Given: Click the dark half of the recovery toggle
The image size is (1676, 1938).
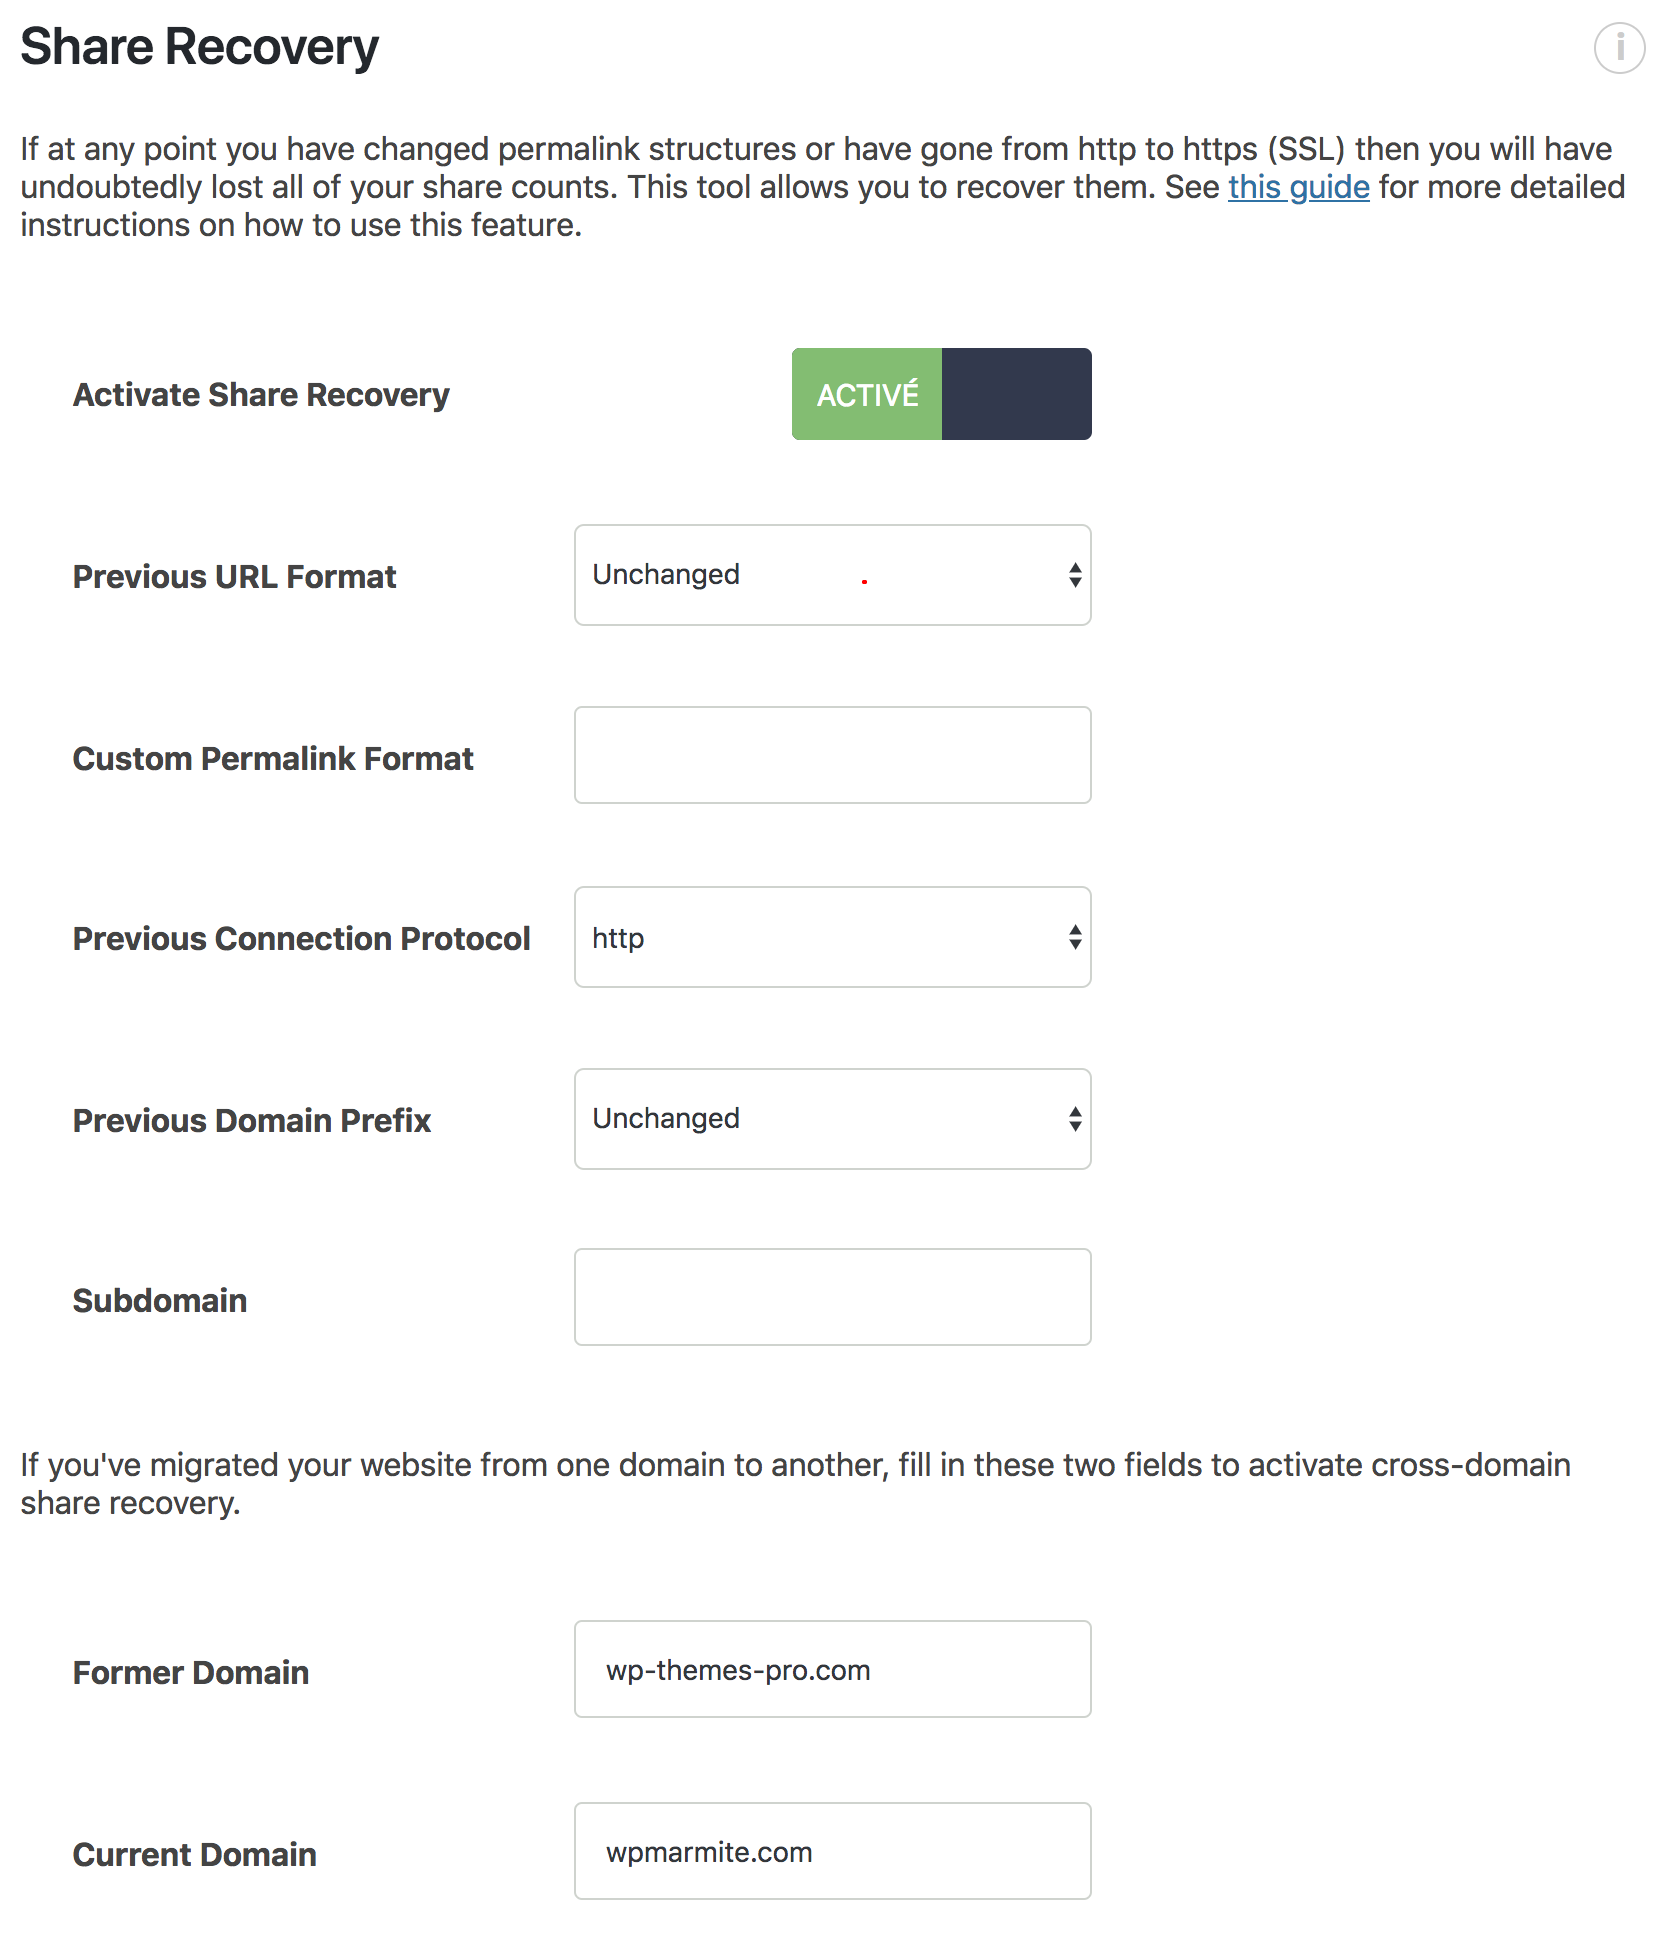Looking at the screenshot, I should pos(1016,394).
